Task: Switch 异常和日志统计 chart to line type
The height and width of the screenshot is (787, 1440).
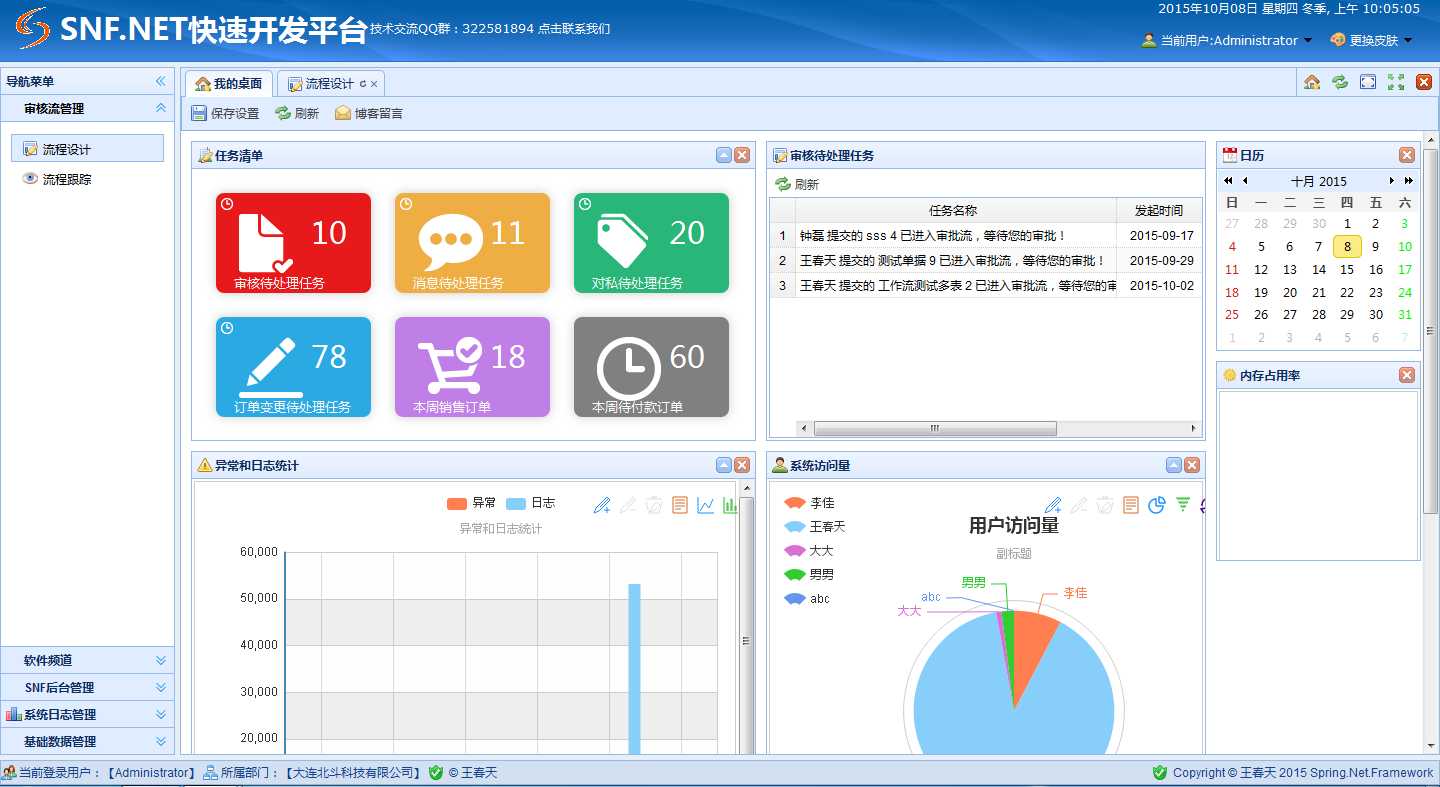Action: click(706, 506)
